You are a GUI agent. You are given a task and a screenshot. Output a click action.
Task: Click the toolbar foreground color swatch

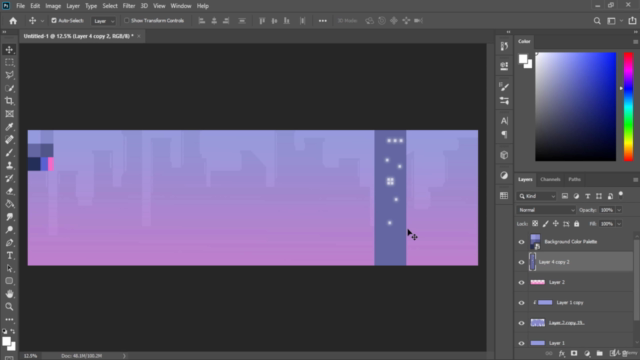(7, 342)
